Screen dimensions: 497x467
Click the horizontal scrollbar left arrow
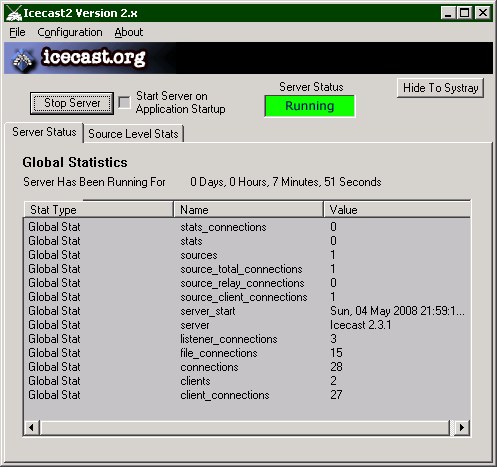coord(31,427)
